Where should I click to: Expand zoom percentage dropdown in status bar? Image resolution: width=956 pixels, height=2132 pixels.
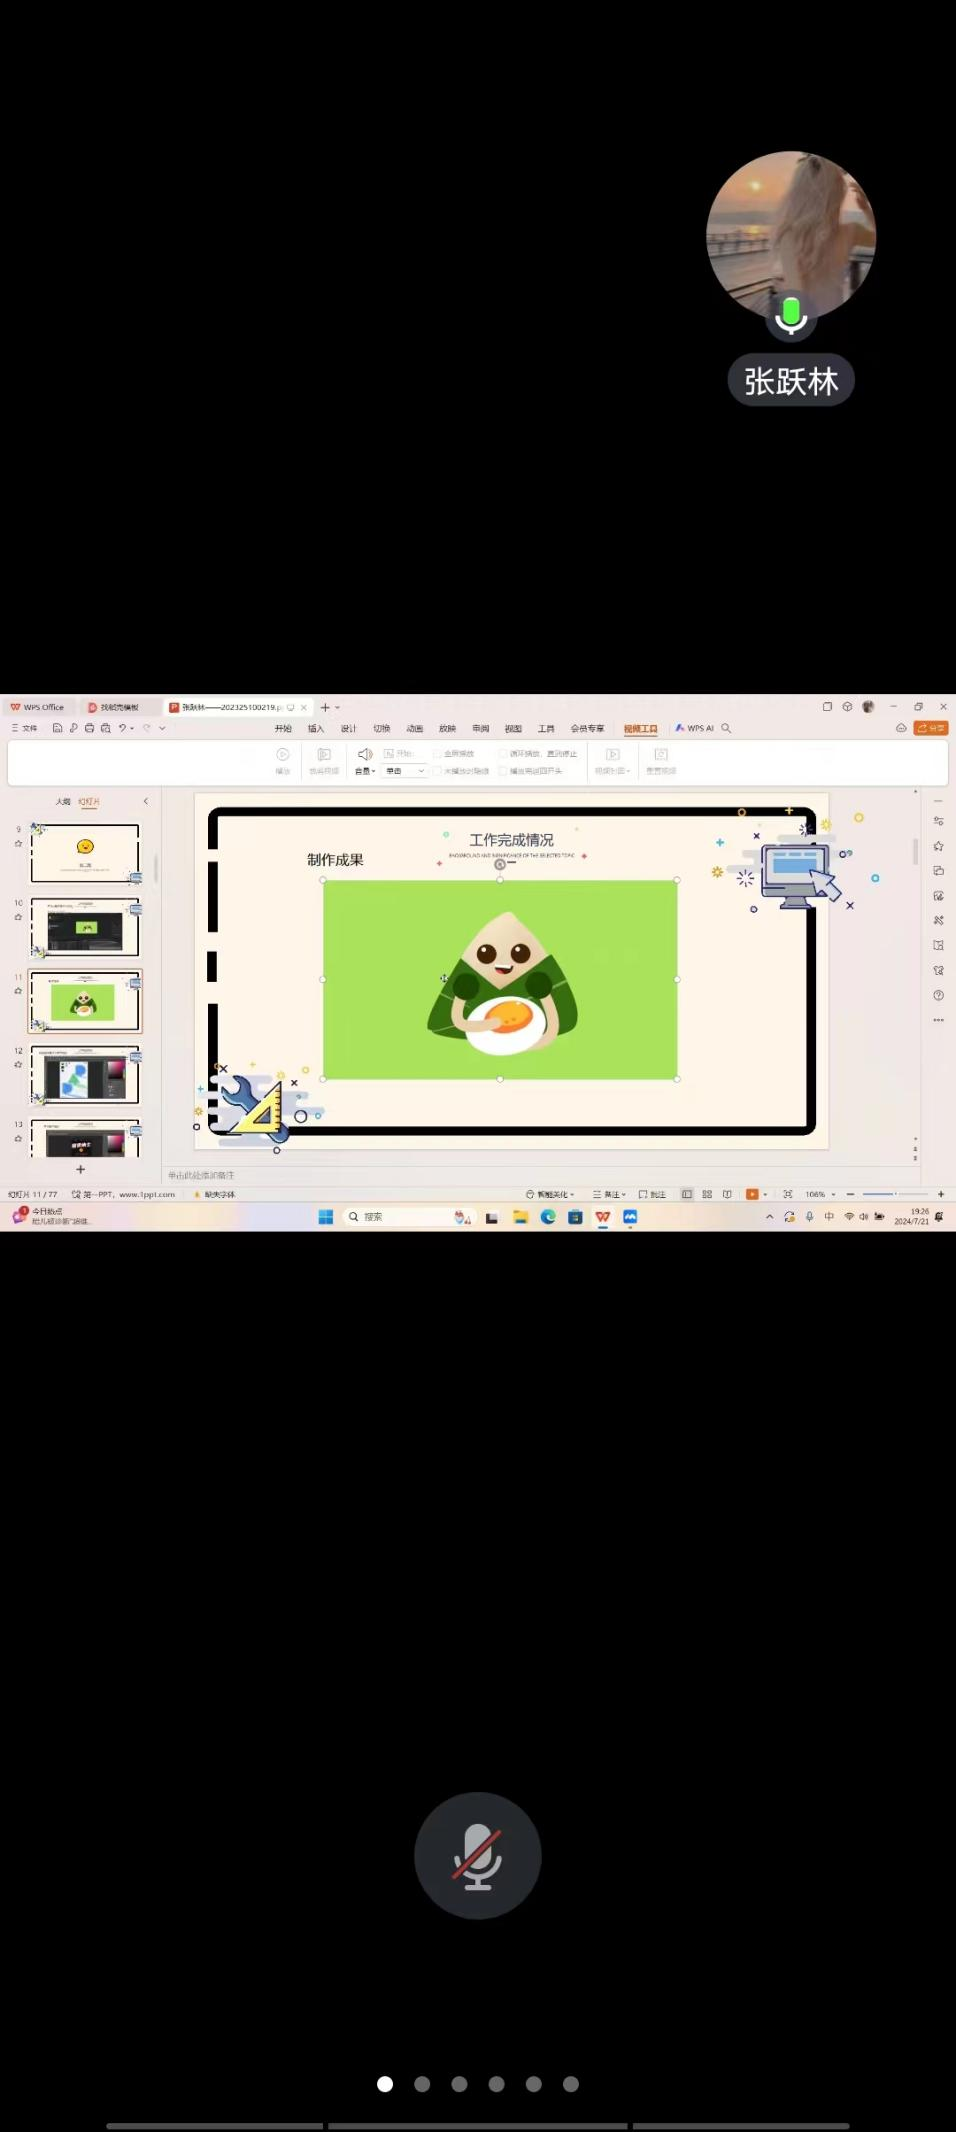click(x=833, y=1194)
